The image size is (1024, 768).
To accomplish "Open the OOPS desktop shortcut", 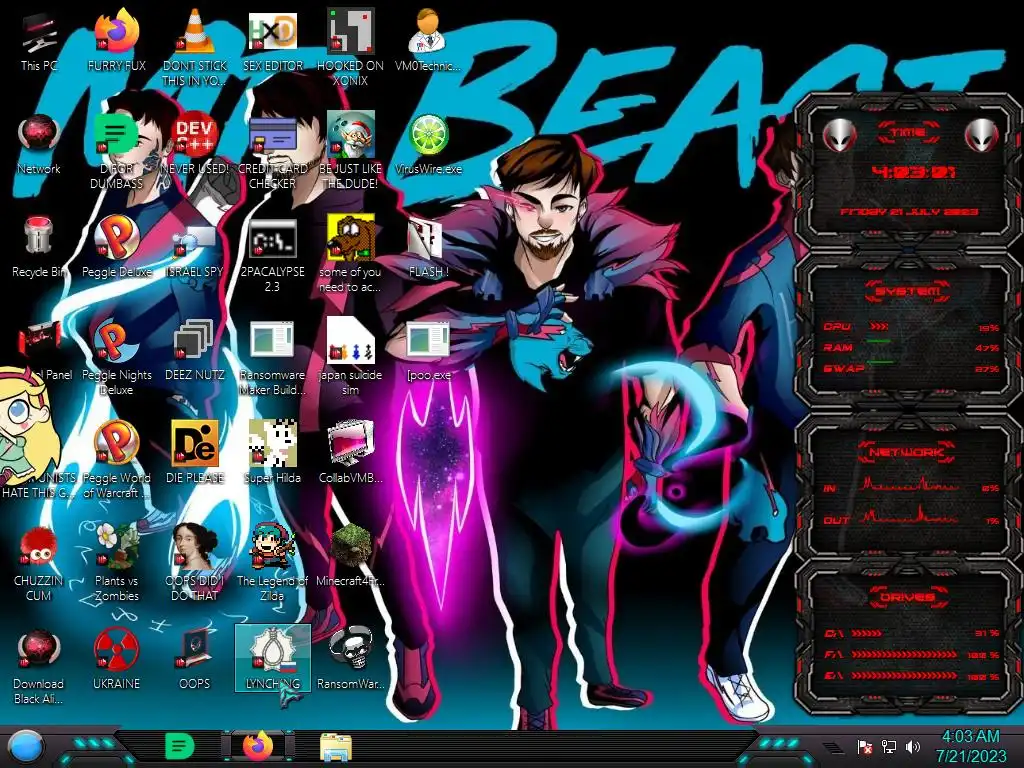I will tap(195, 660).
